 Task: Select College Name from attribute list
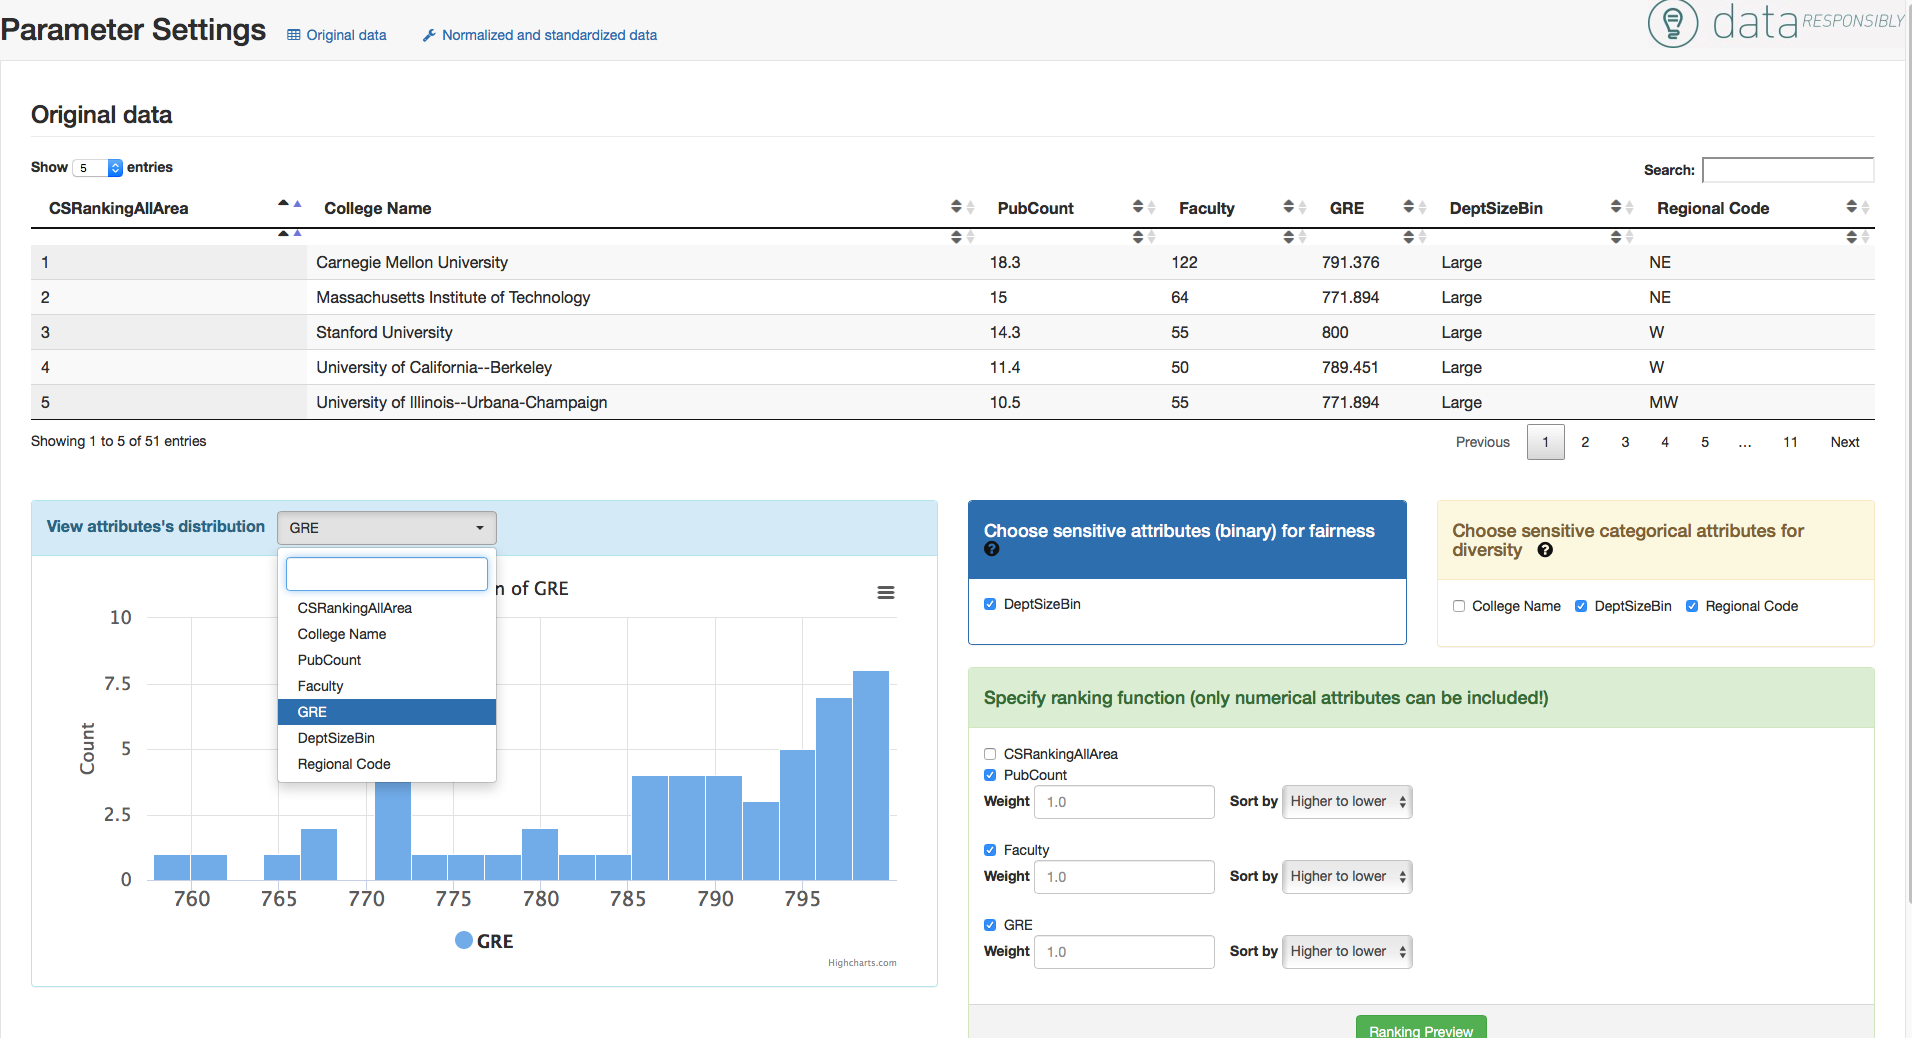tap(387, 634)
